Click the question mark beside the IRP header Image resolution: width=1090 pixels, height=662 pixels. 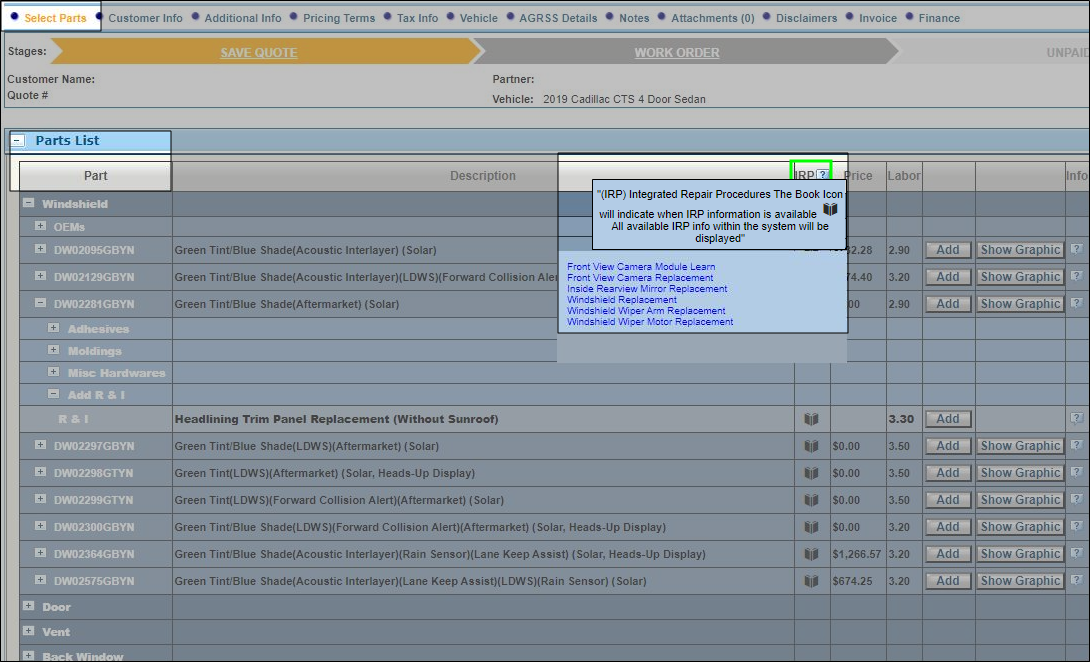pos(823,172)
